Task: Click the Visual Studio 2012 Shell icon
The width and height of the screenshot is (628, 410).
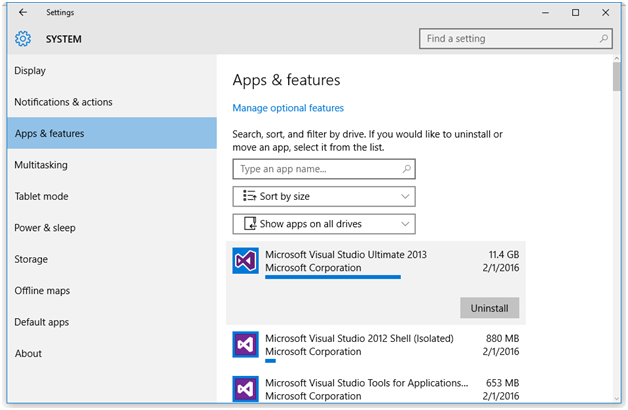Action: [246, 345]
